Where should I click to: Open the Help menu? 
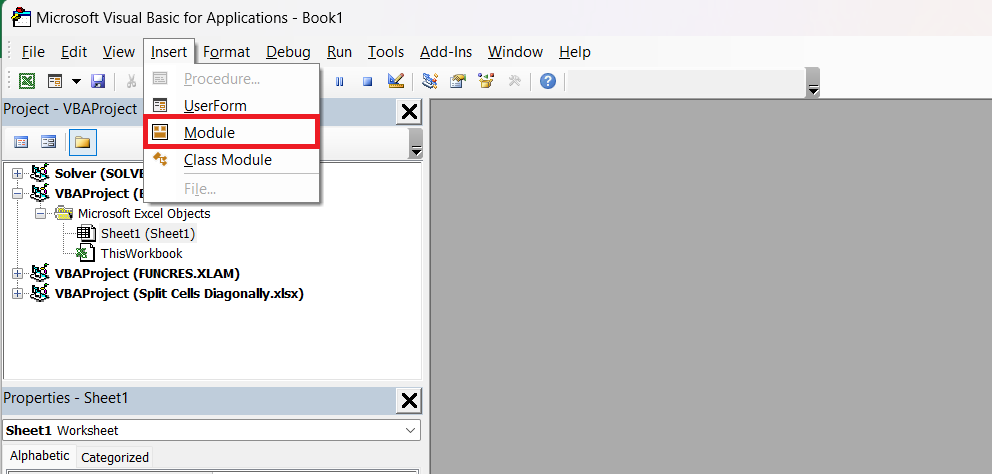[574, 52]
